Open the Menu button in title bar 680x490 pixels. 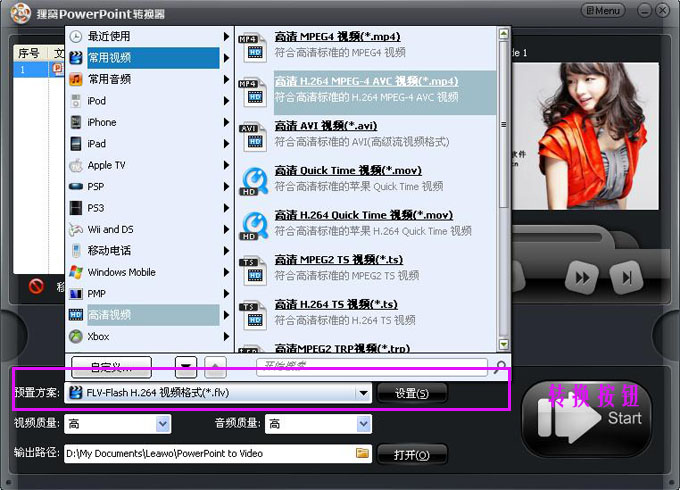[x=603, y=10]
